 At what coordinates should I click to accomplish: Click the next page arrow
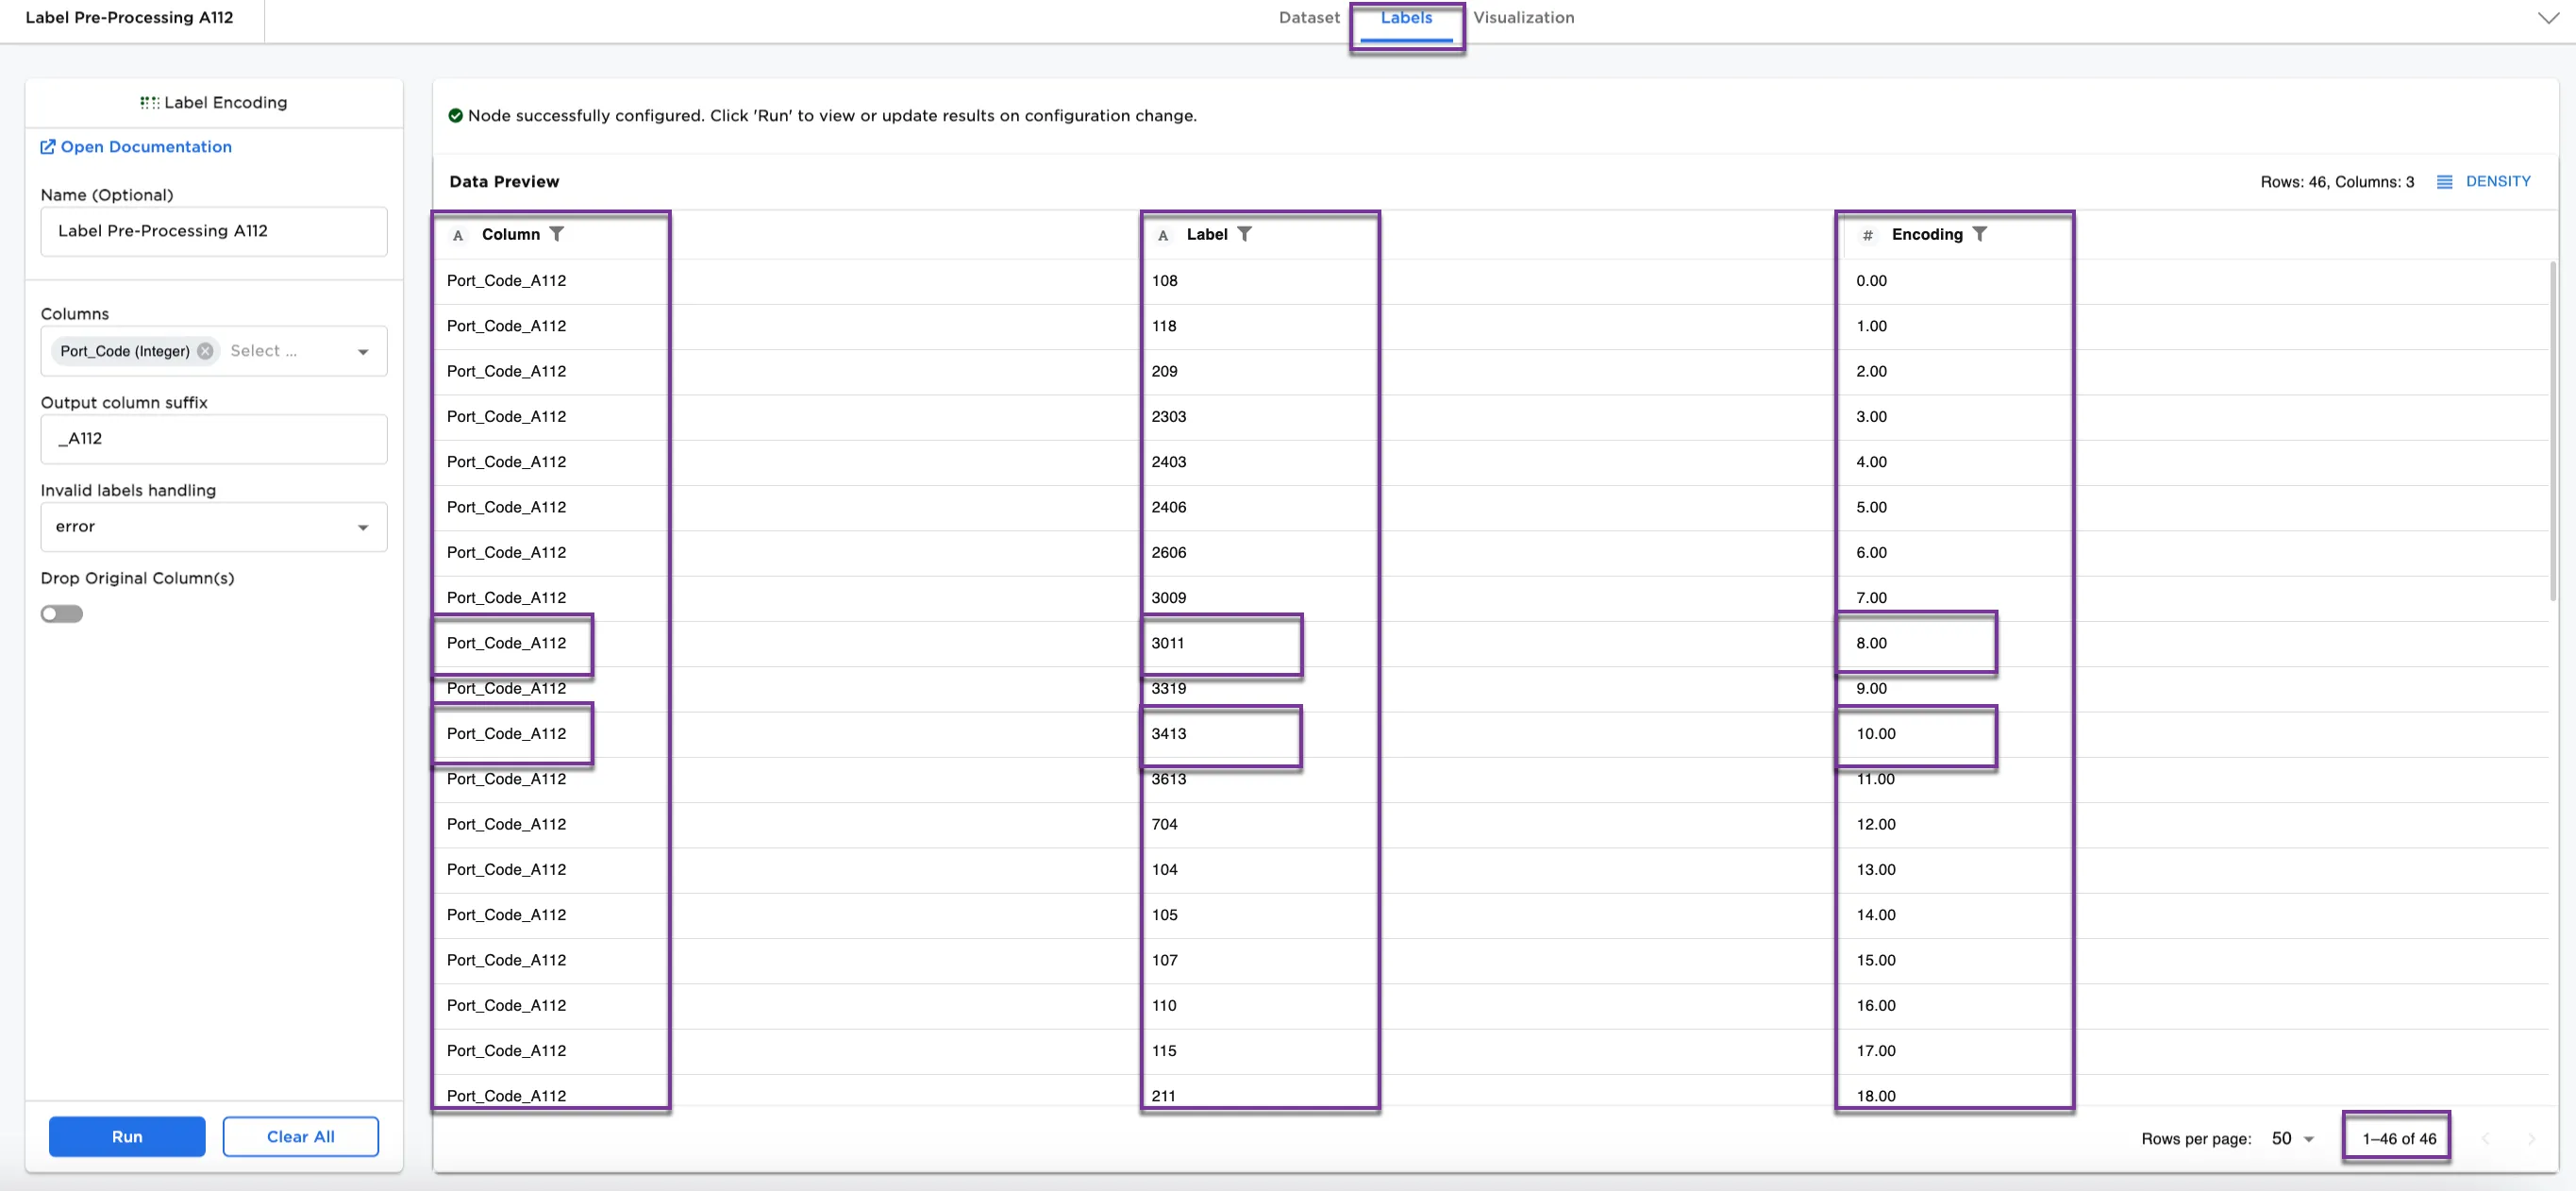tap(2530, 1139)
